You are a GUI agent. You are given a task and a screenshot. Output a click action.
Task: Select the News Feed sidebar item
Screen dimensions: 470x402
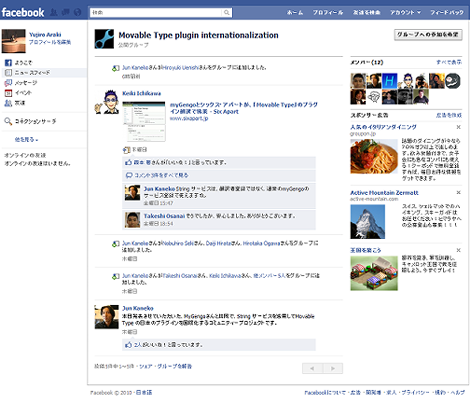point(45,73)
